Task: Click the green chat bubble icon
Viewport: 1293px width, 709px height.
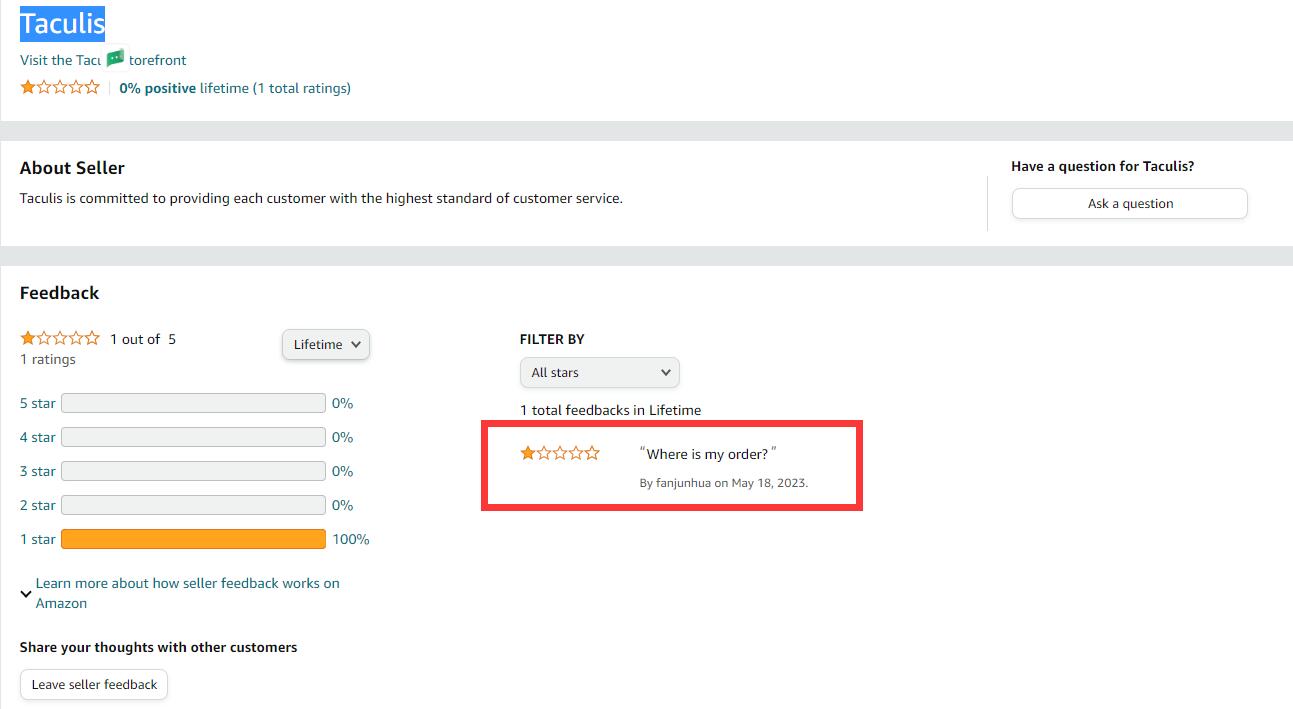Action: click(116, 58)
